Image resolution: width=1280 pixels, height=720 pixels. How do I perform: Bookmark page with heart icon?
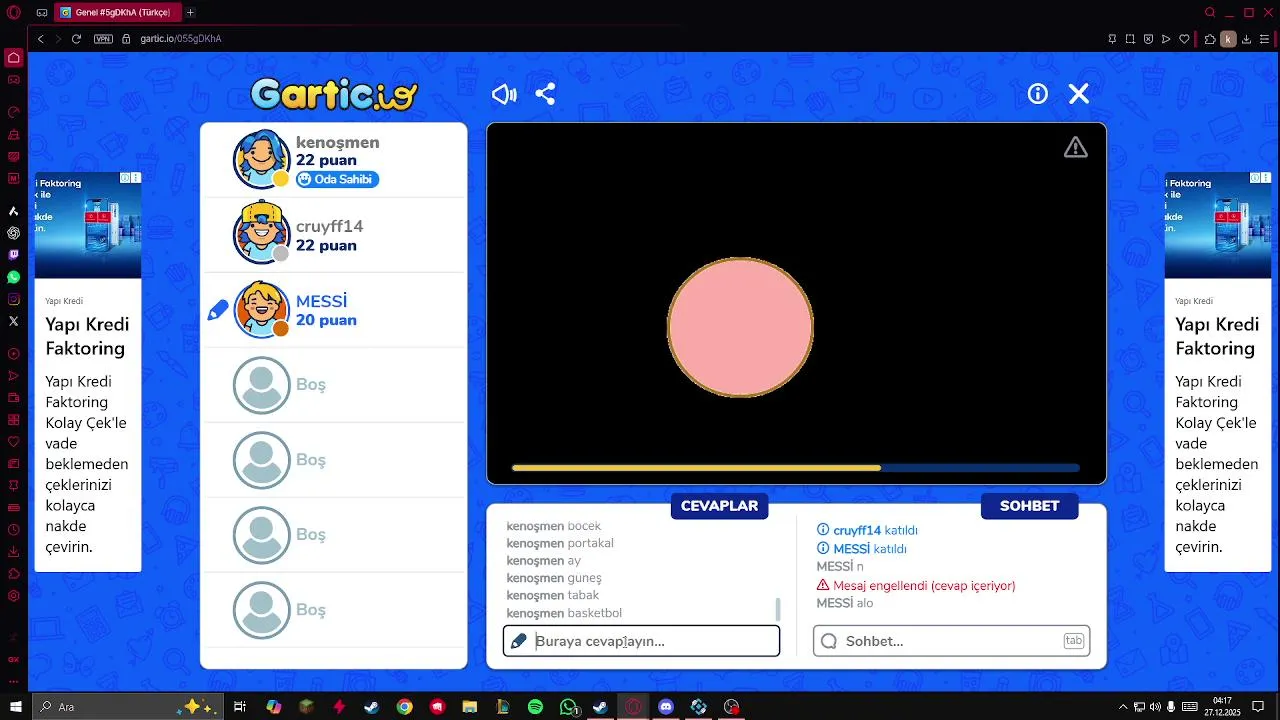coord(1185,39)
